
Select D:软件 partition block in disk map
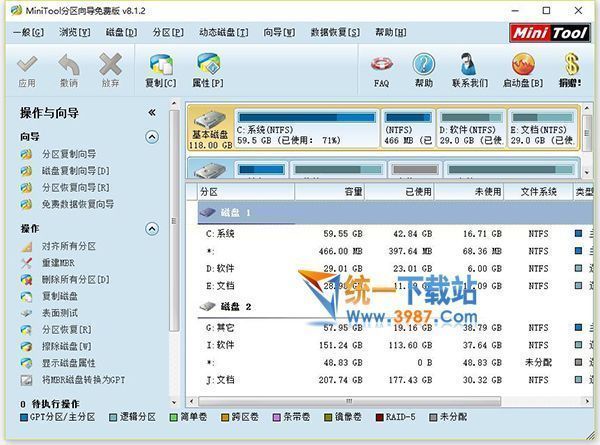[471, 128]
